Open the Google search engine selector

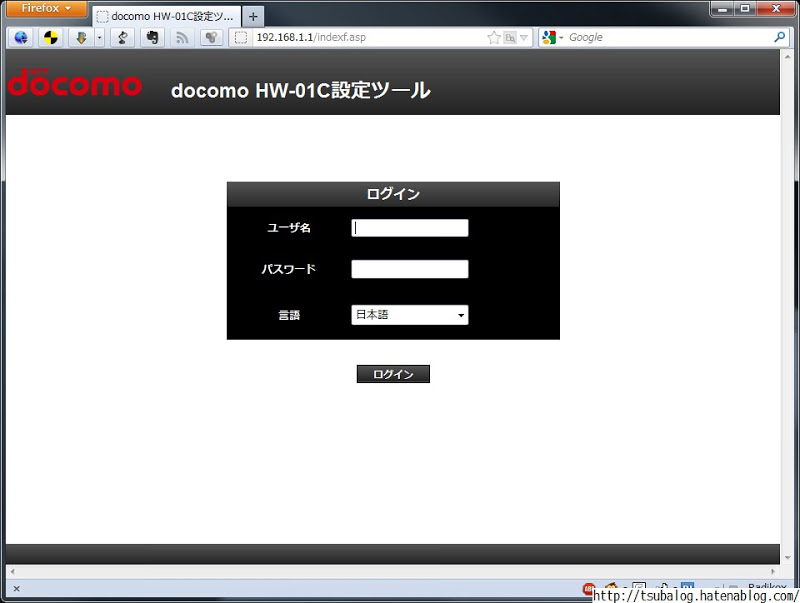click(552, 38)
